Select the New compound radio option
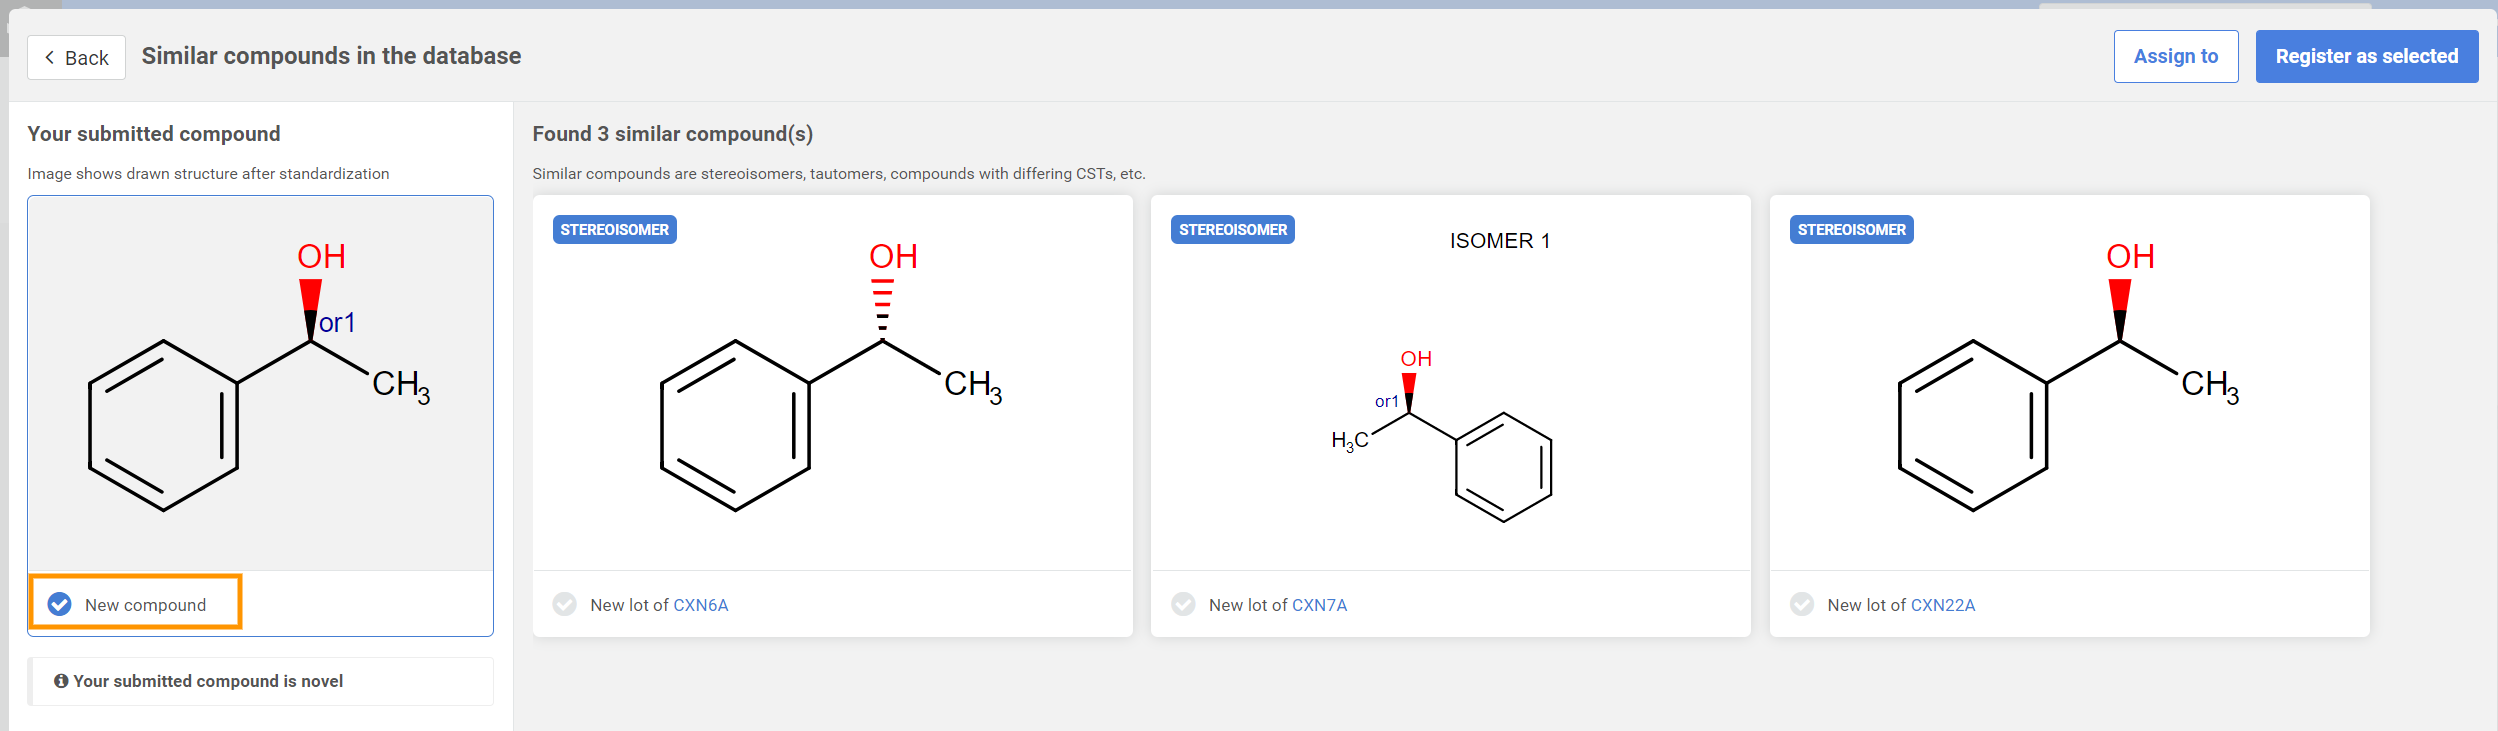Viewport: 2498px width, 731px height. (x=60, y=604)
